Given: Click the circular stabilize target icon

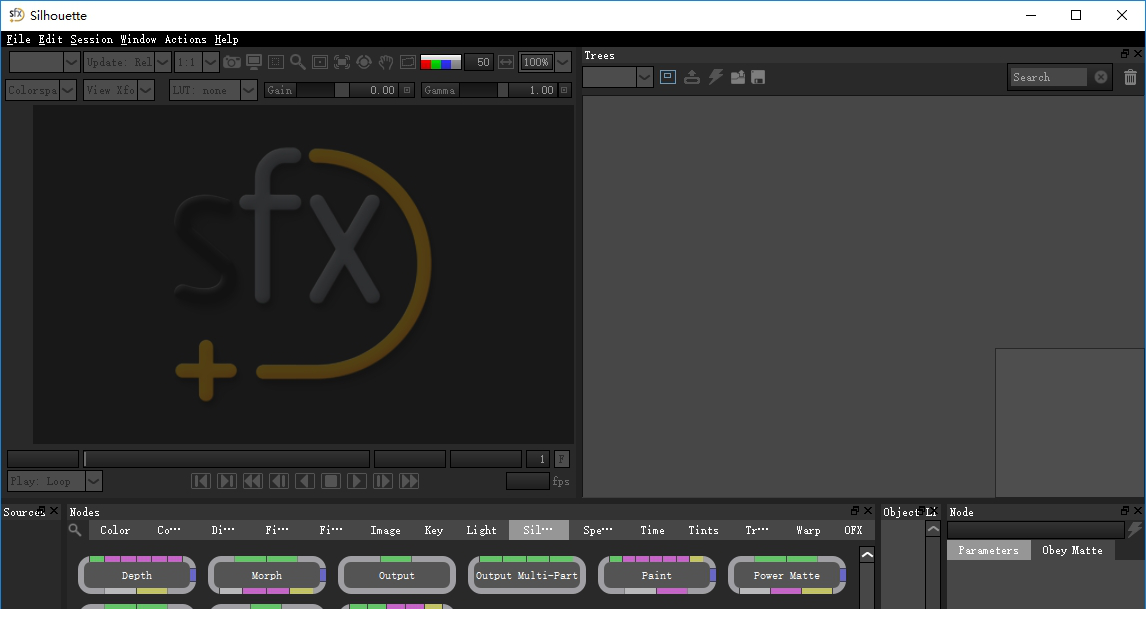Looking at the screenshot, I should click(364, 62).
